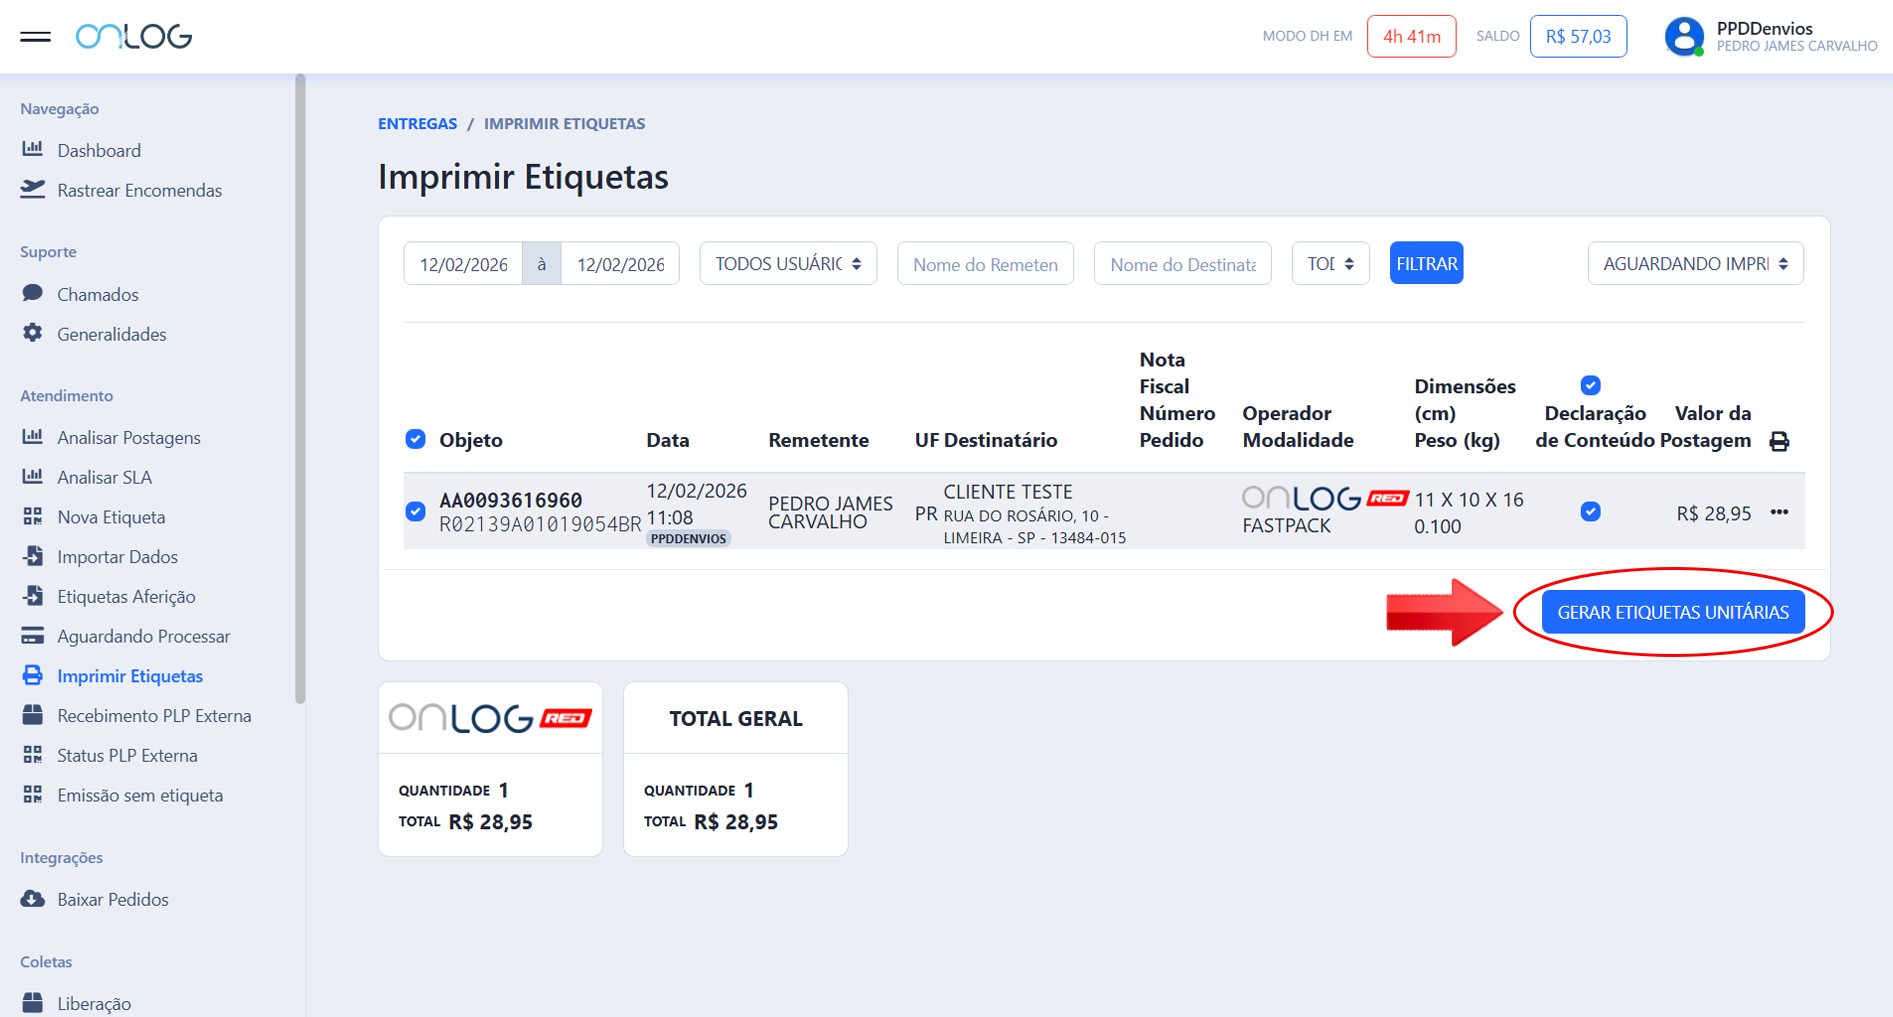Toggle the select-all checkbox beside Objeto
This screenshot has width=1893, height=1017.
(x=415, y=439)
